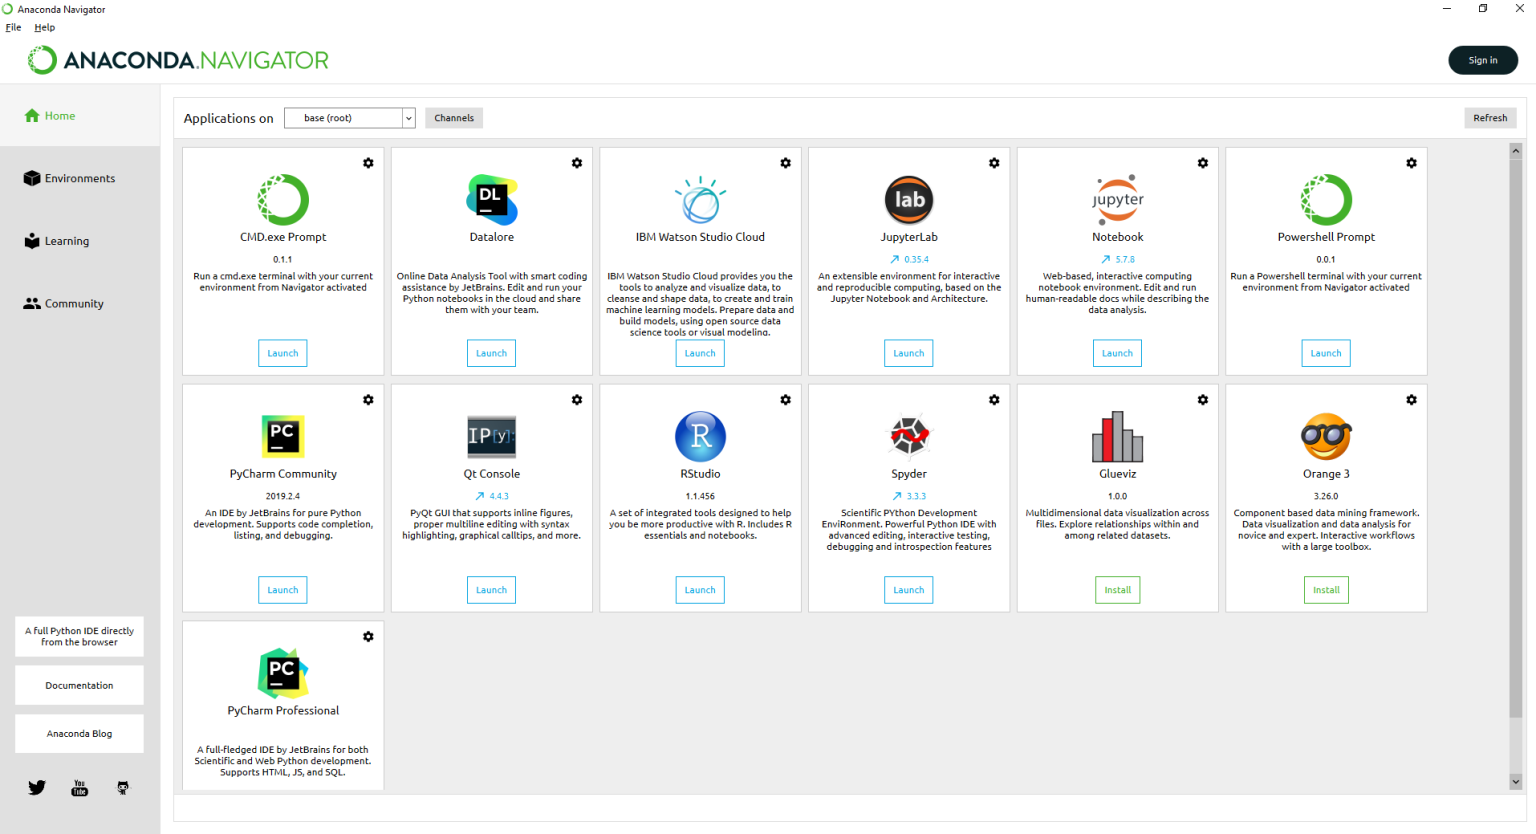Open the Help menu
Viewport: 1536px width, 834px height.
coord(44,27)
